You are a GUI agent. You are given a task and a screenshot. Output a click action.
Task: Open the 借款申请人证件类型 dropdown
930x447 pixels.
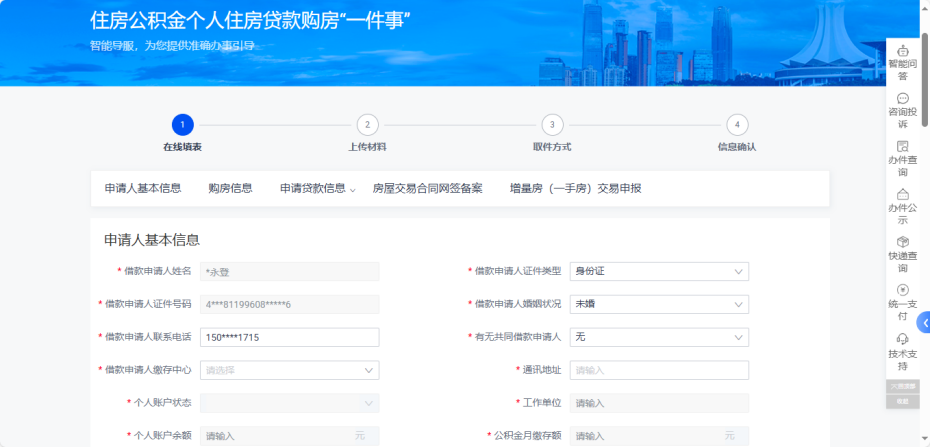(x=658, y=271)
